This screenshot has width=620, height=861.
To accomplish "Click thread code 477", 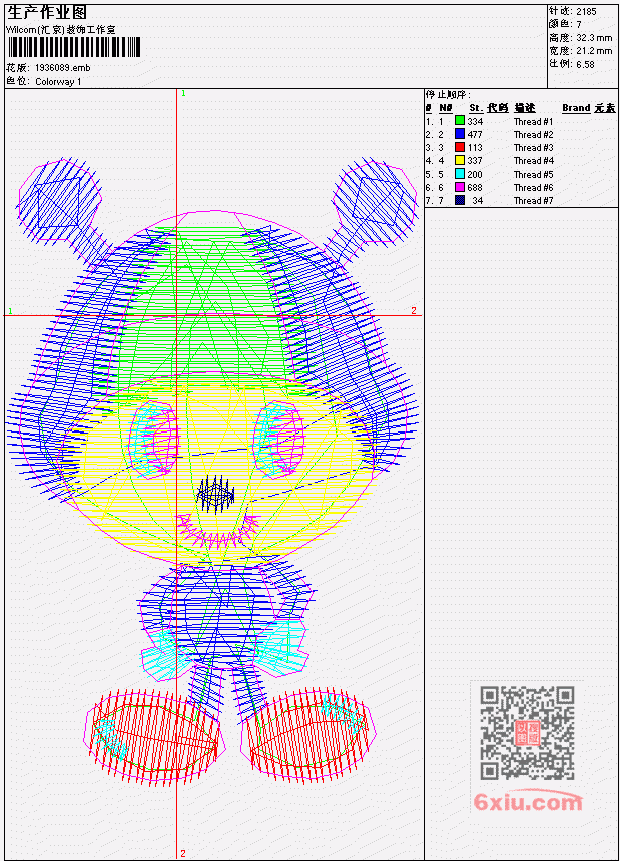I will tap(475, 135).
